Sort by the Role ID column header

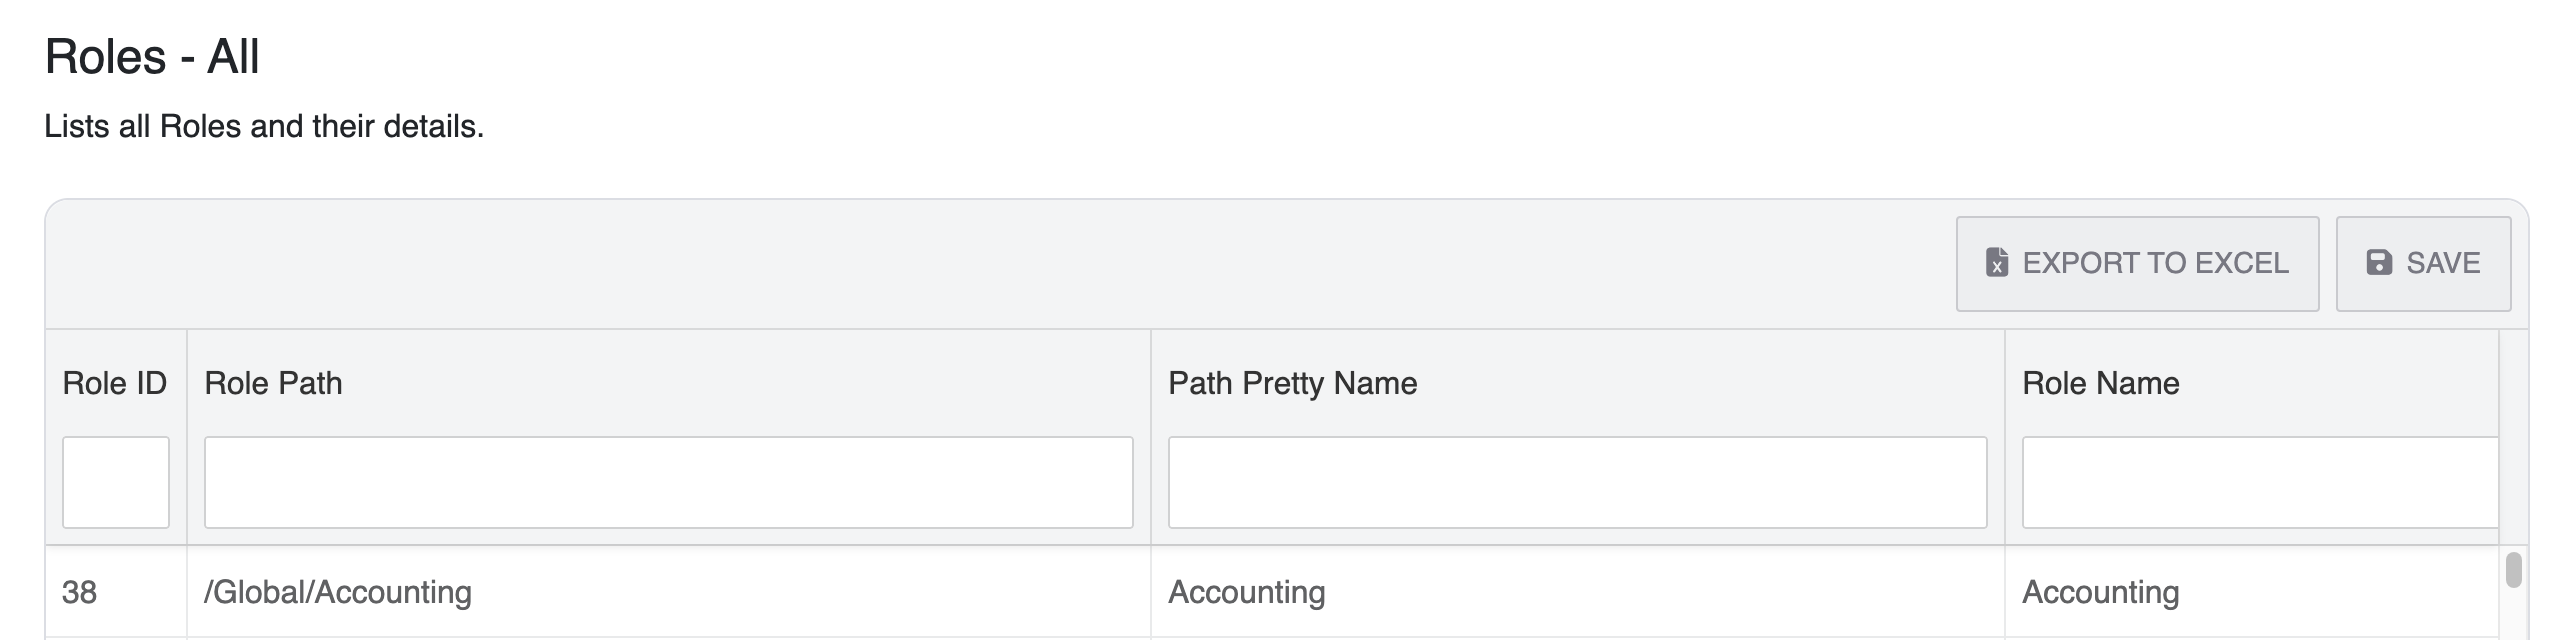pos(114,383)
